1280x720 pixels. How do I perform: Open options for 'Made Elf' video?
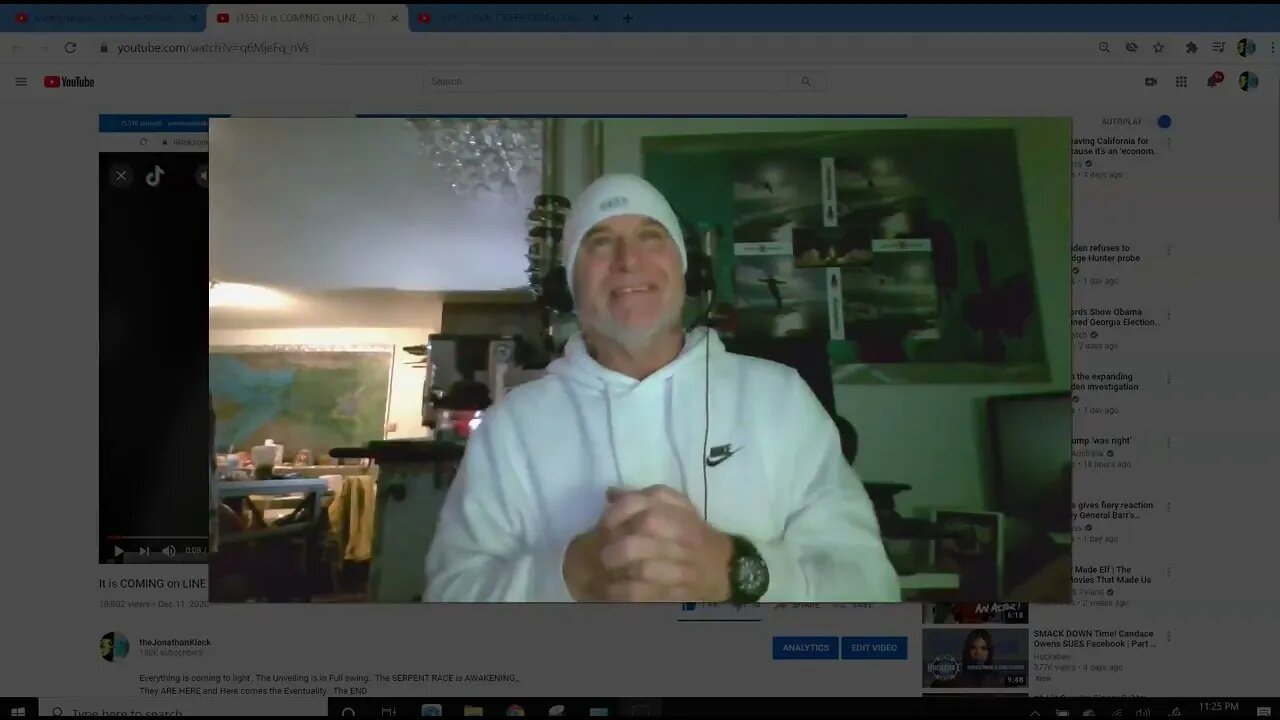[x=1168, y=571]
